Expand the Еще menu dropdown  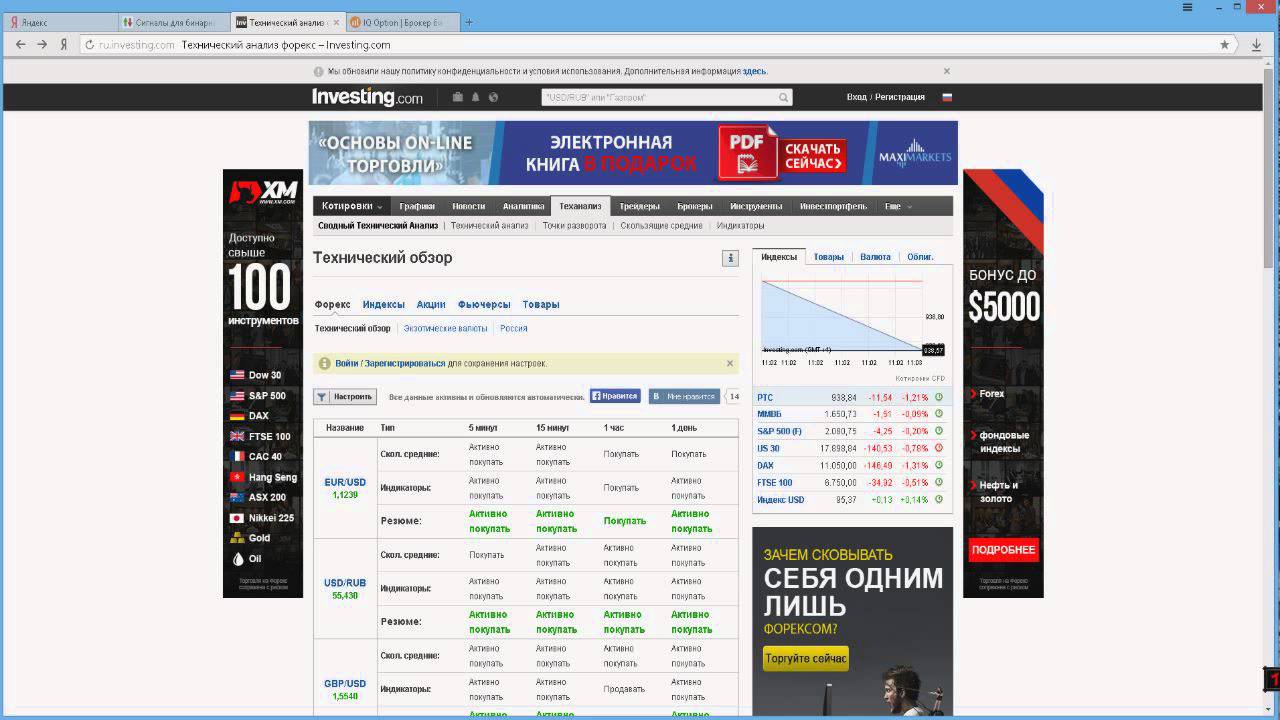coord(898,206)
